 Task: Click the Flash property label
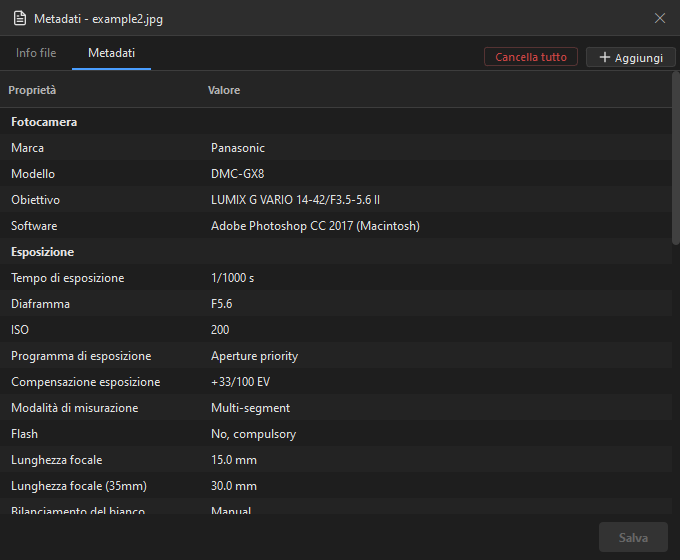(x=24, y=434)
